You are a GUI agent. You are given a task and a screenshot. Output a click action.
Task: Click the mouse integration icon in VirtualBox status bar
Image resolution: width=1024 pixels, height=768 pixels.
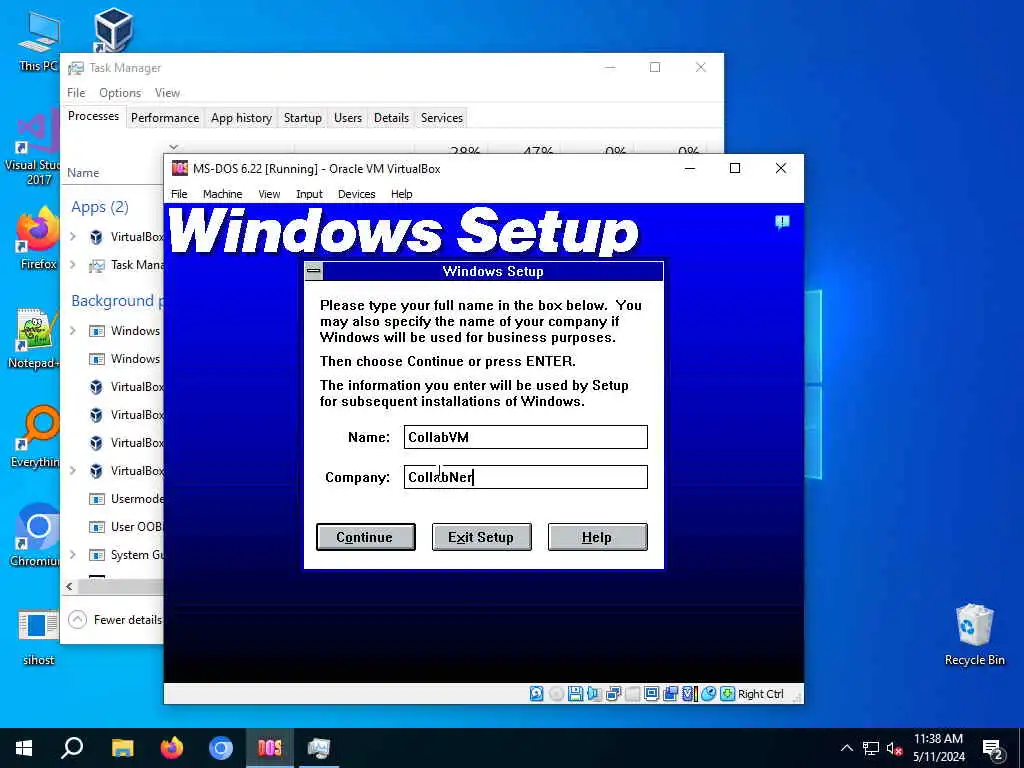709,694
